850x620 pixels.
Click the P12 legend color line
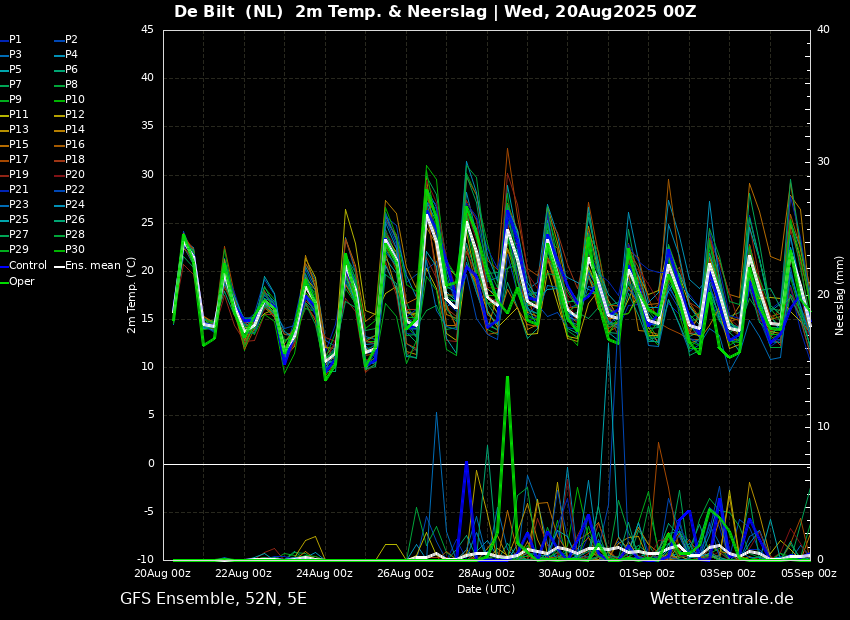coord(58,115)
